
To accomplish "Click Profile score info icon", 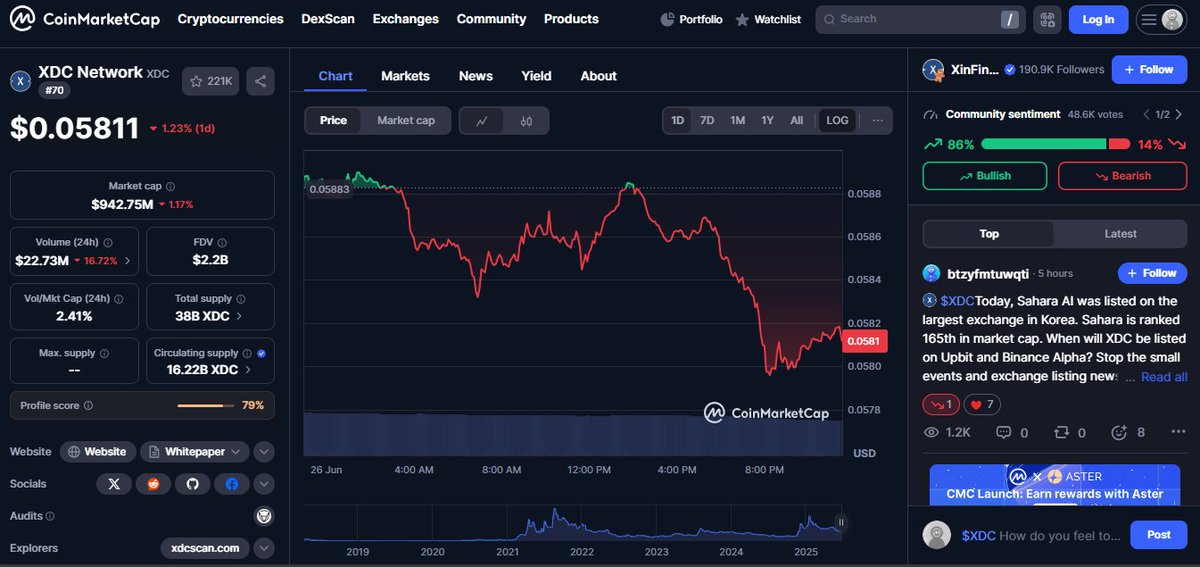I will point(88,405).
